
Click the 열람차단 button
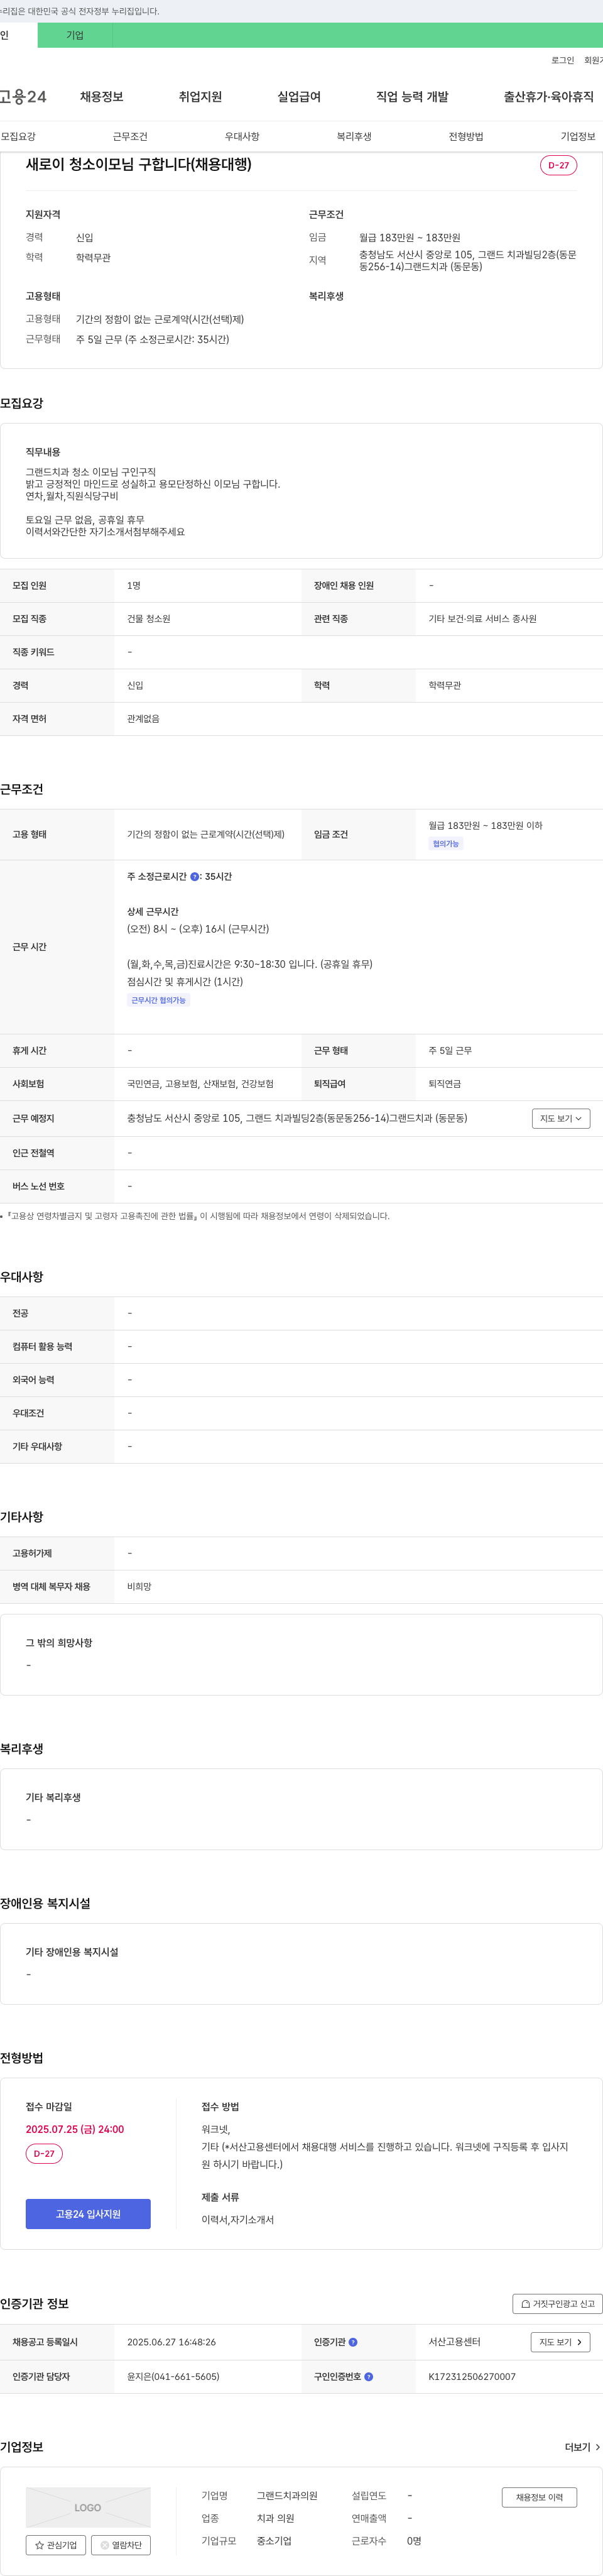click(x=121, y=2545)
